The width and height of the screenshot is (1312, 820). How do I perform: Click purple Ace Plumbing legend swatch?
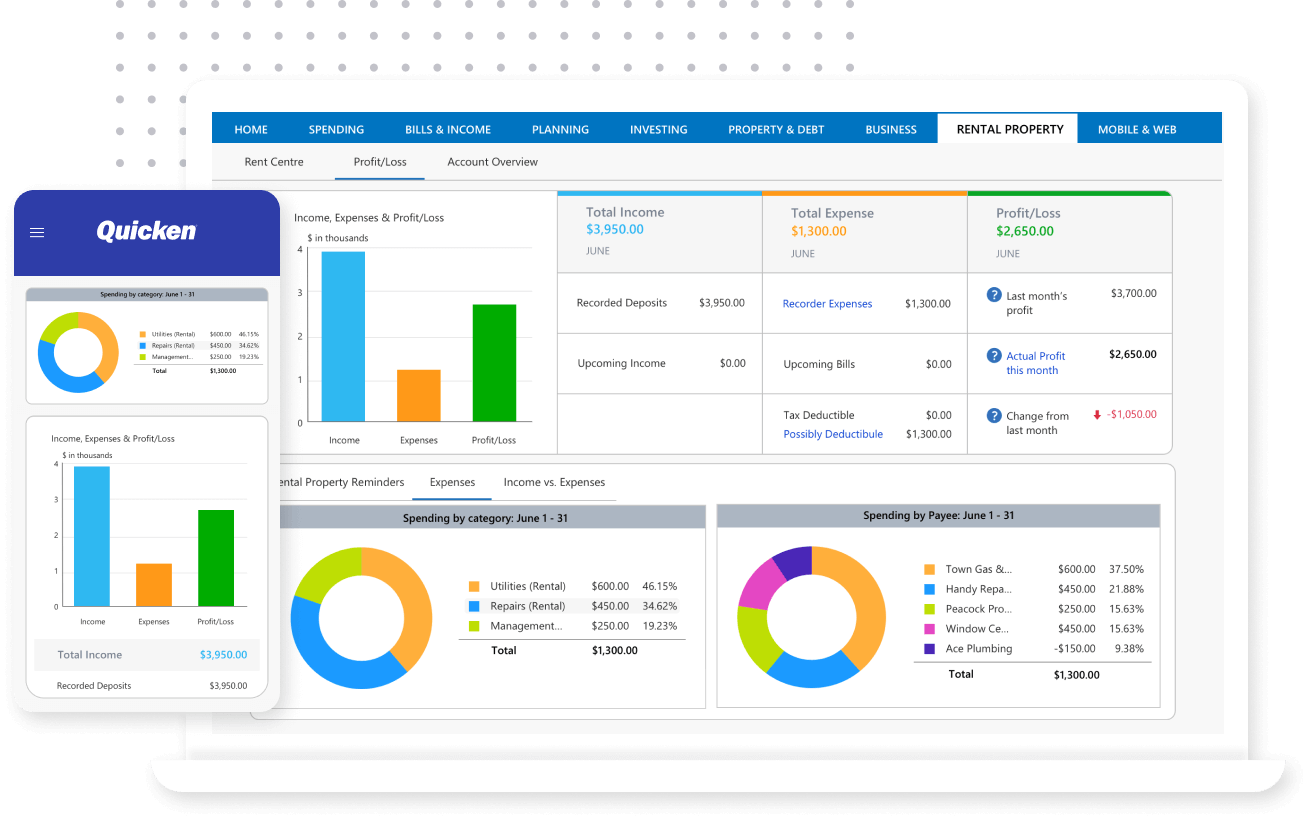(929, 649)
